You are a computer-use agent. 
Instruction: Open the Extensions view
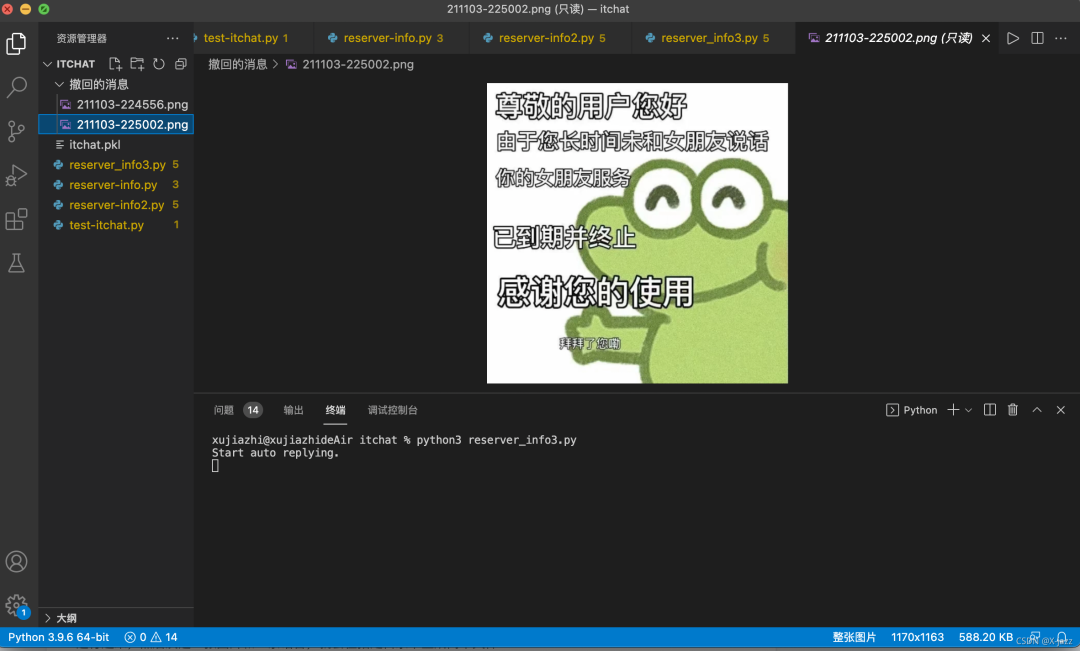pyautogui.click(x=17, y=219)
